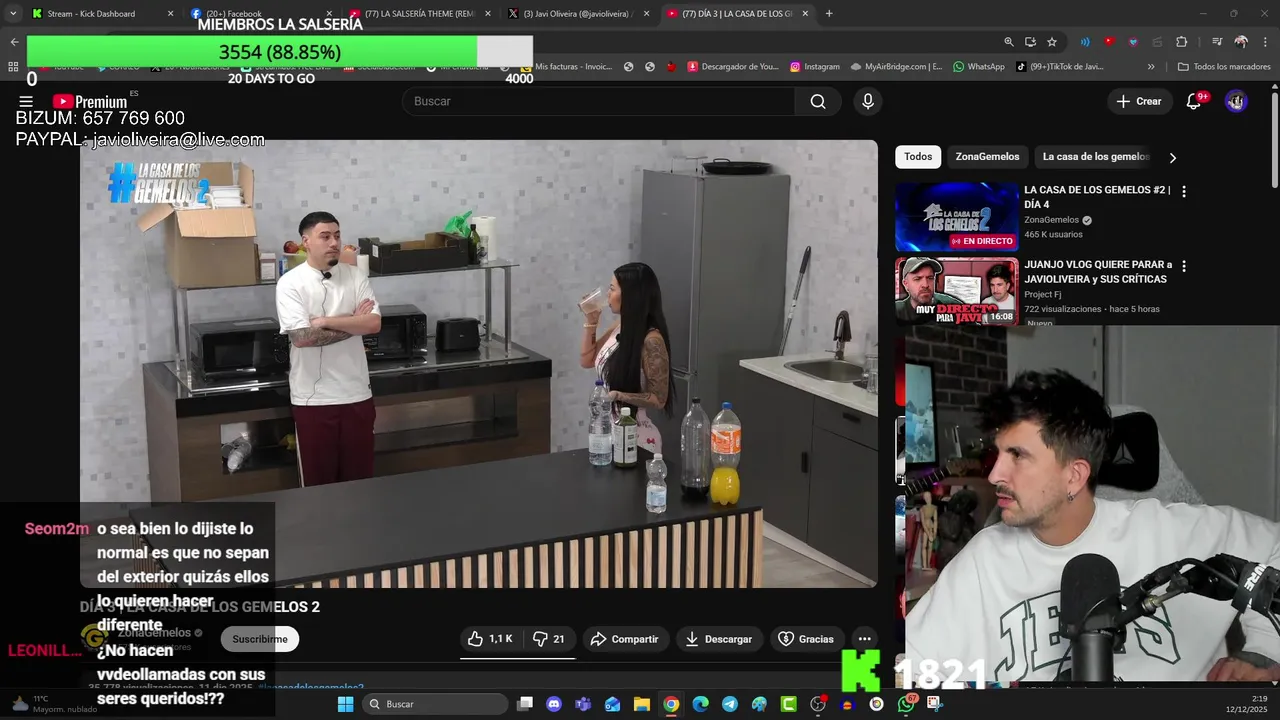
Task: Open Descargador de You... bookmark
Action: [x=734, y=67]
